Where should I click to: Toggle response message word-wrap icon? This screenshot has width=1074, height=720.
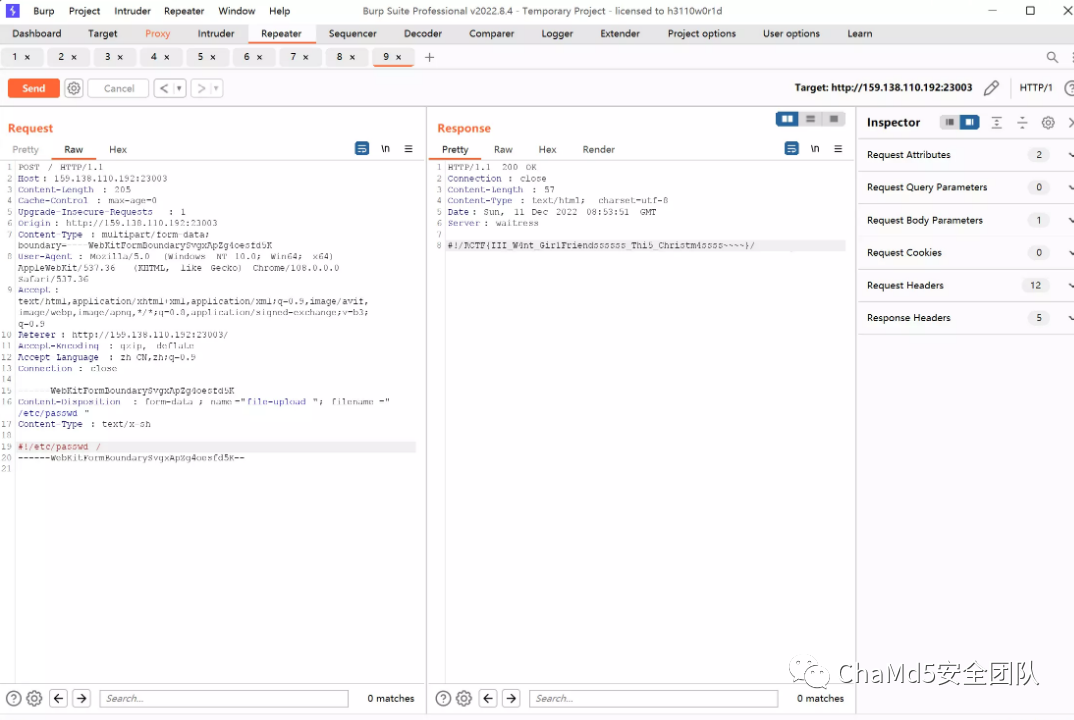click(x=791, y=149)
